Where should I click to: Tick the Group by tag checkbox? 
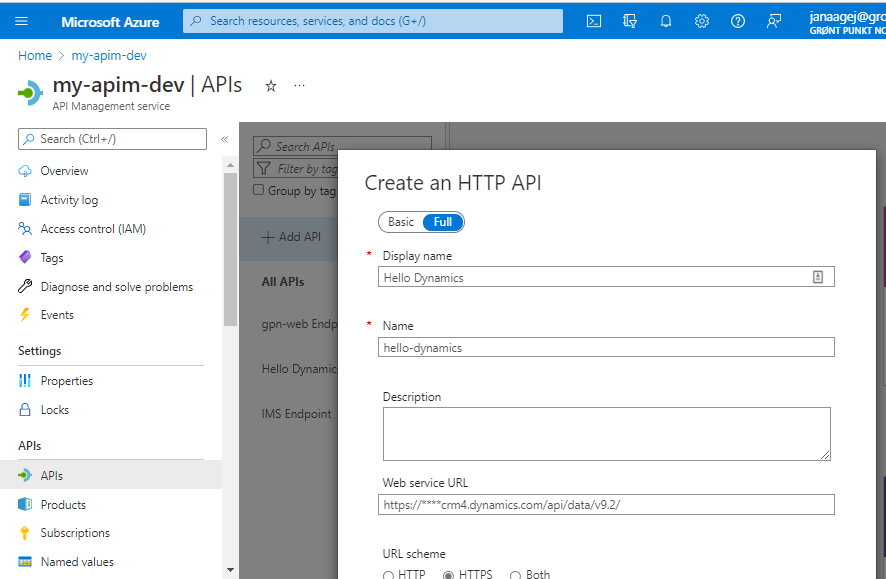tap(259, 190)
